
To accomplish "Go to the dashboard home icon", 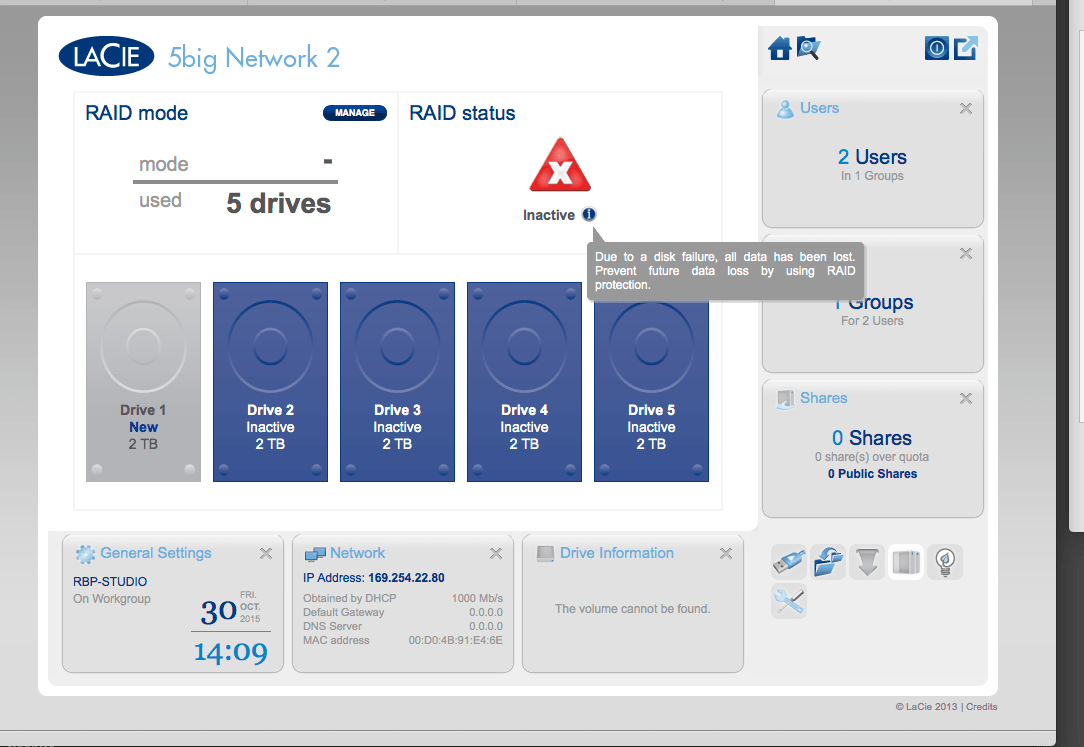I will coord(780,48).
